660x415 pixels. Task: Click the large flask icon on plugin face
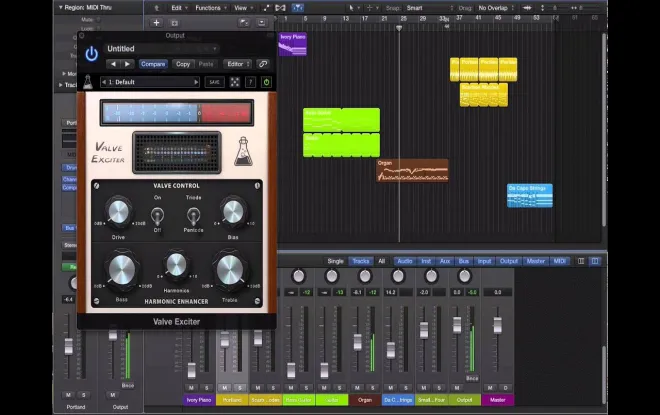[x=244, y=151]
